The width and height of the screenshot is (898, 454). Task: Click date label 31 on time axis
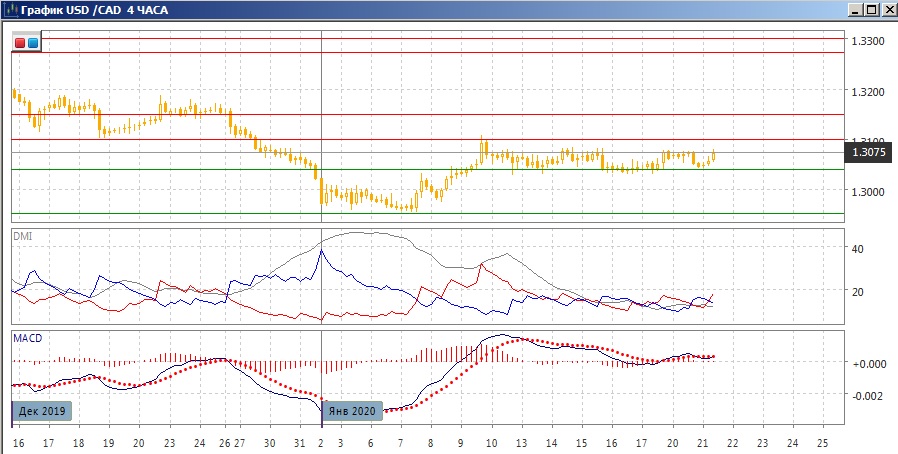click(300, 443)
